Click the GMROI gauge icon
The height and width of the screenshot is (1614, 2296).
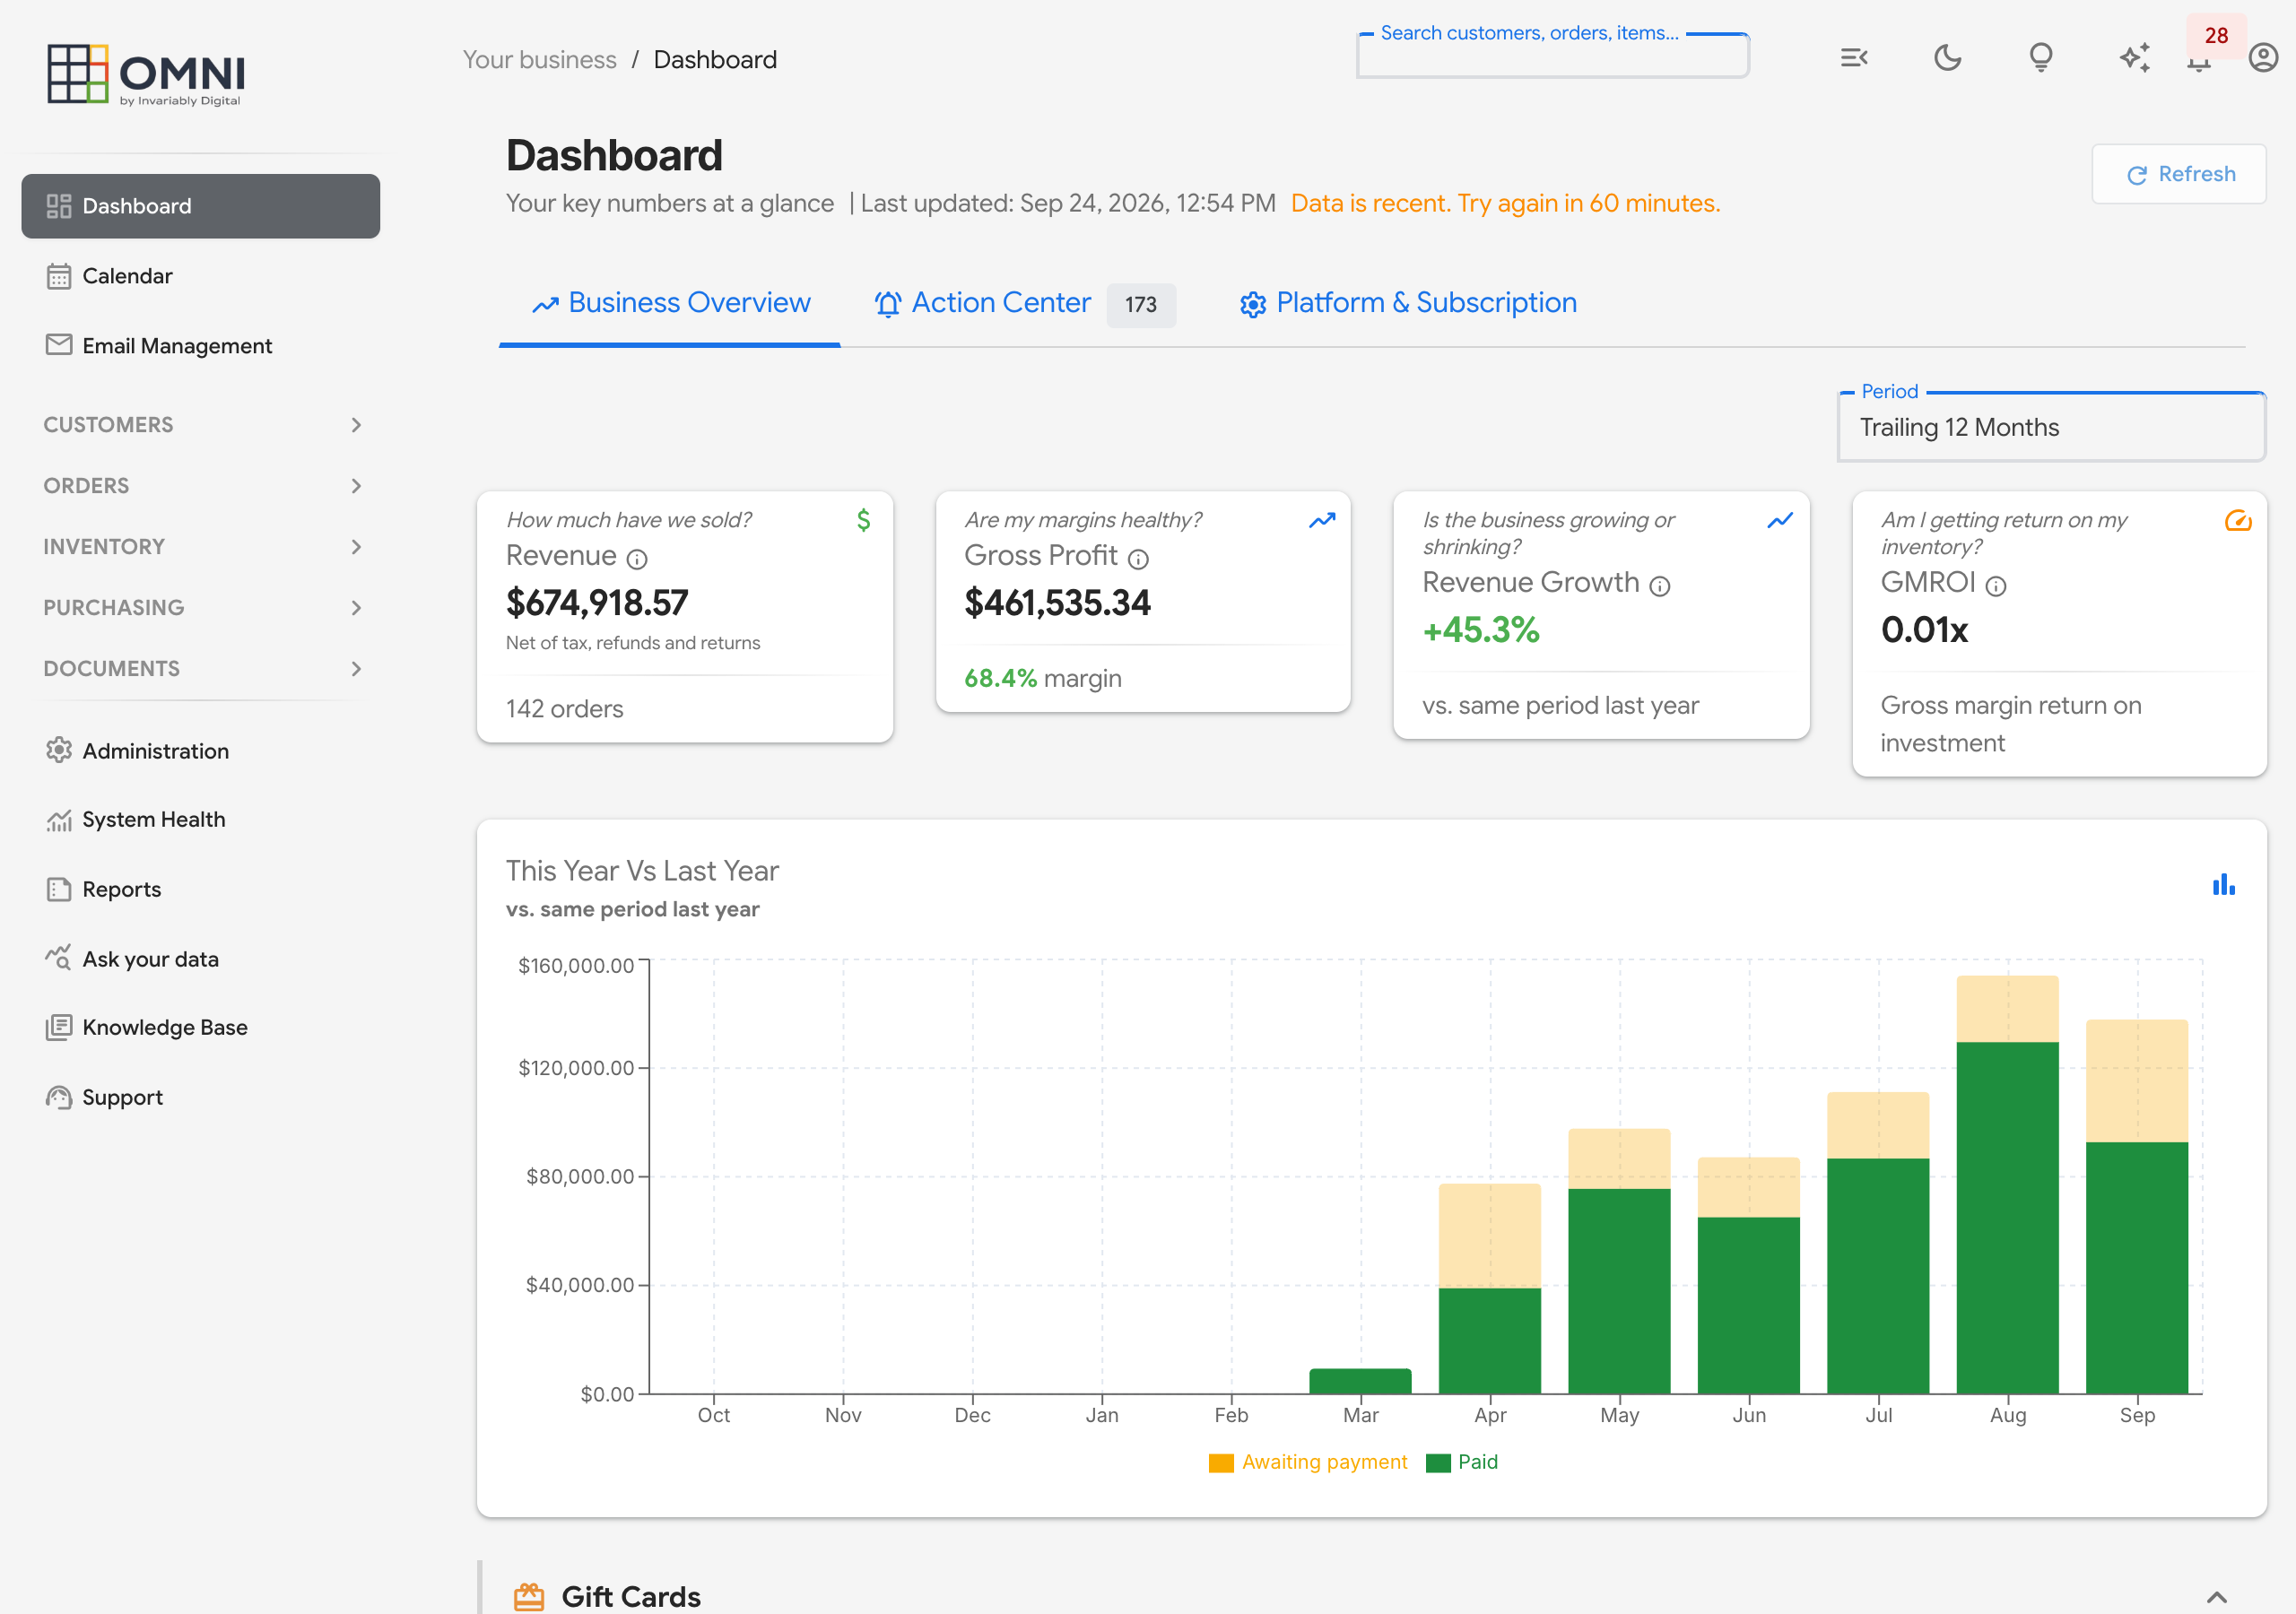pyautogui.click(x=2238, y=520)
